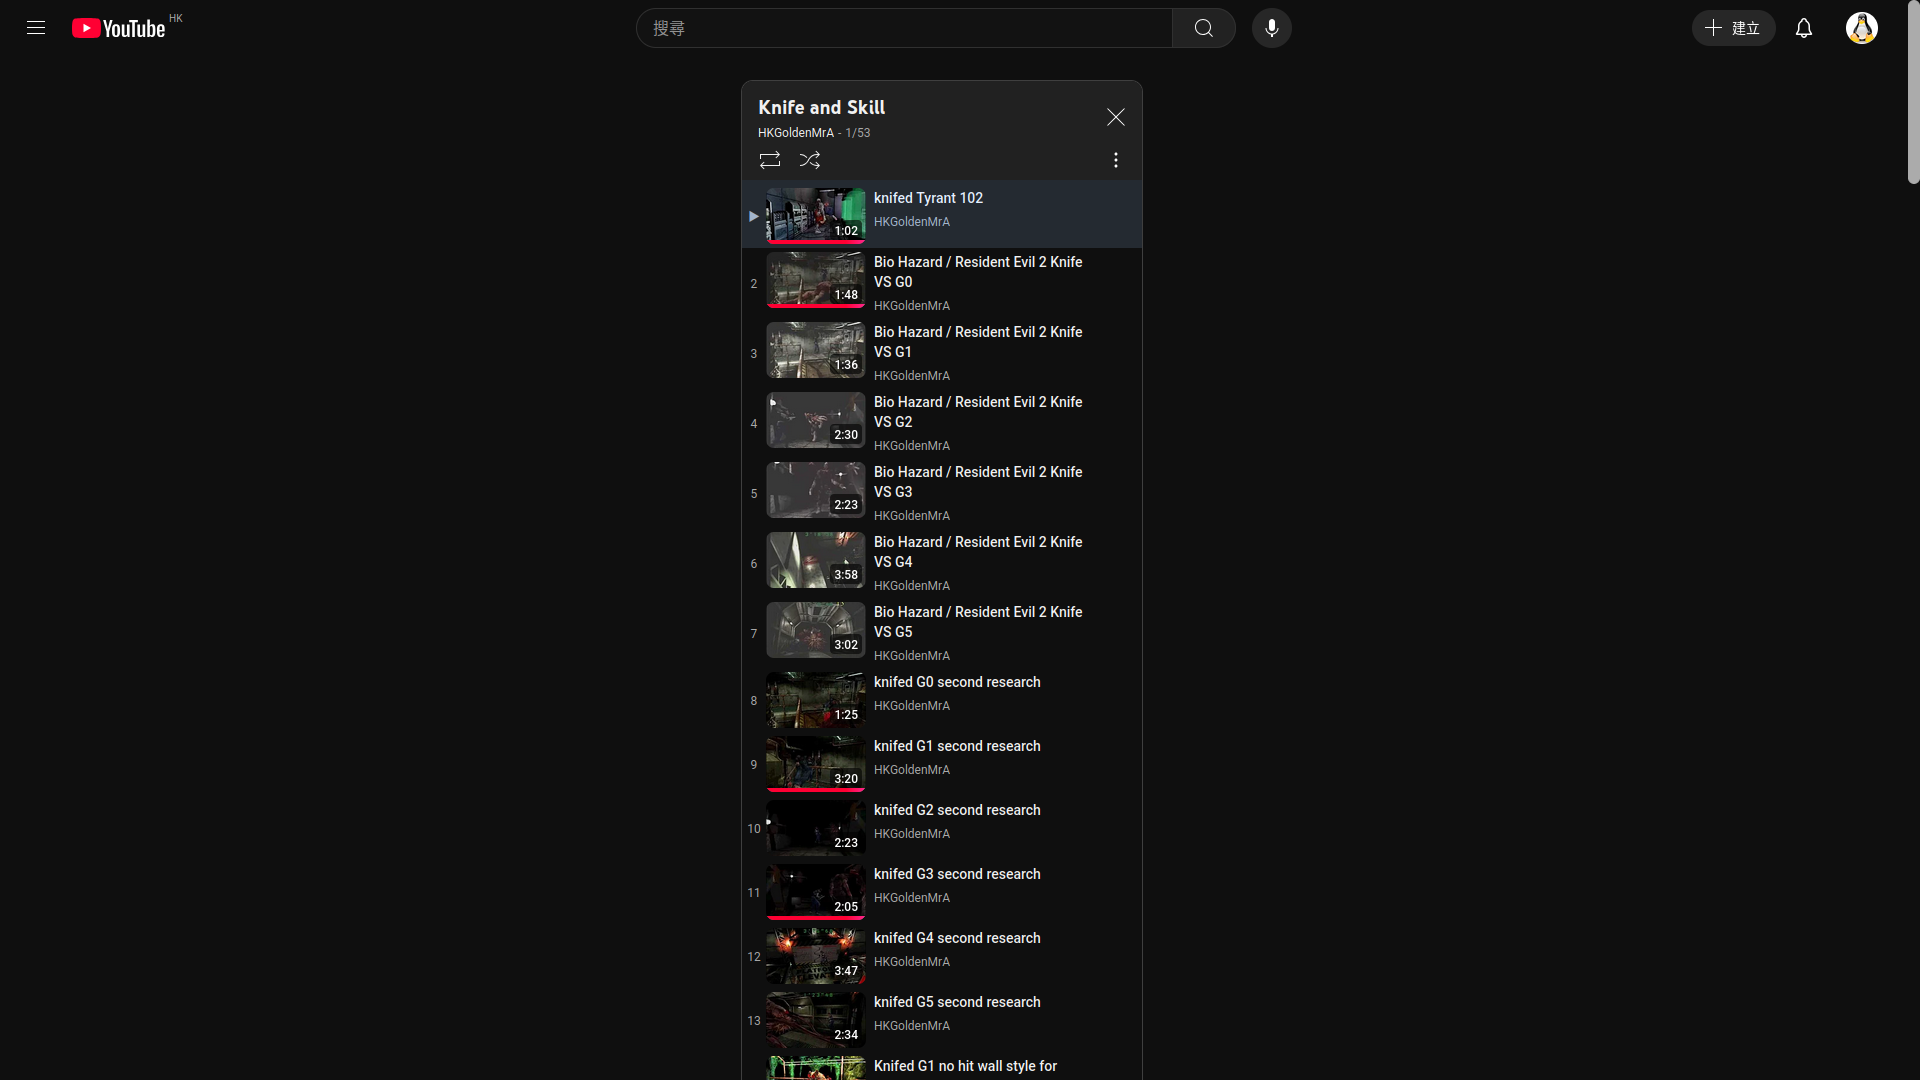Play thumbnail of knifed Tyrant 102
The width and height of the screenshot is (1920, 1080).
(x=816, y=215)
